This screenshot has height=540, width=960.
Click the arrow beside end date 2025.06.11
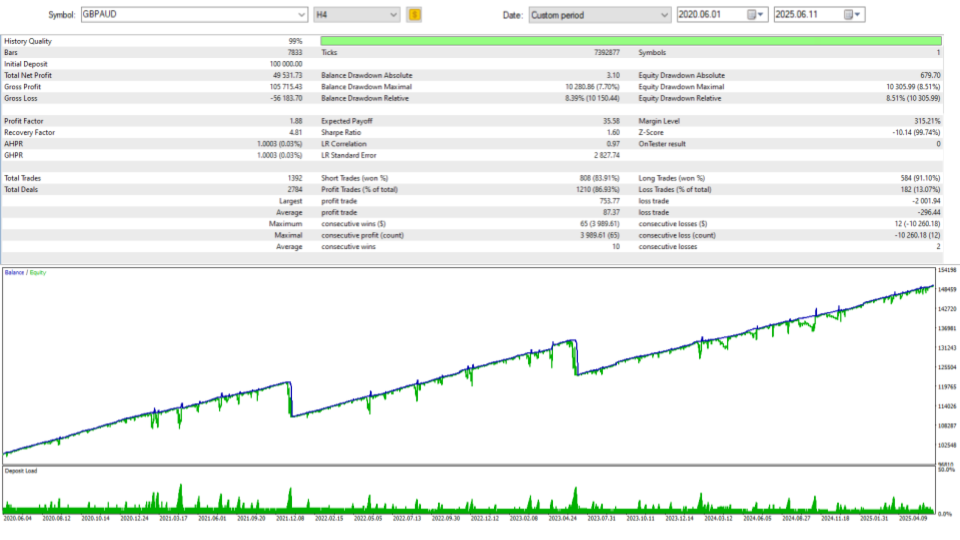(858, 15)
